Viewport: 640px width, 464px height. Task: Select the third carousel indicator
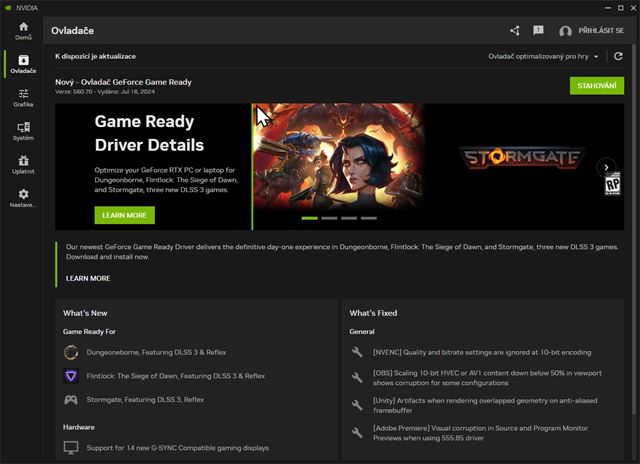pos(349,218)
